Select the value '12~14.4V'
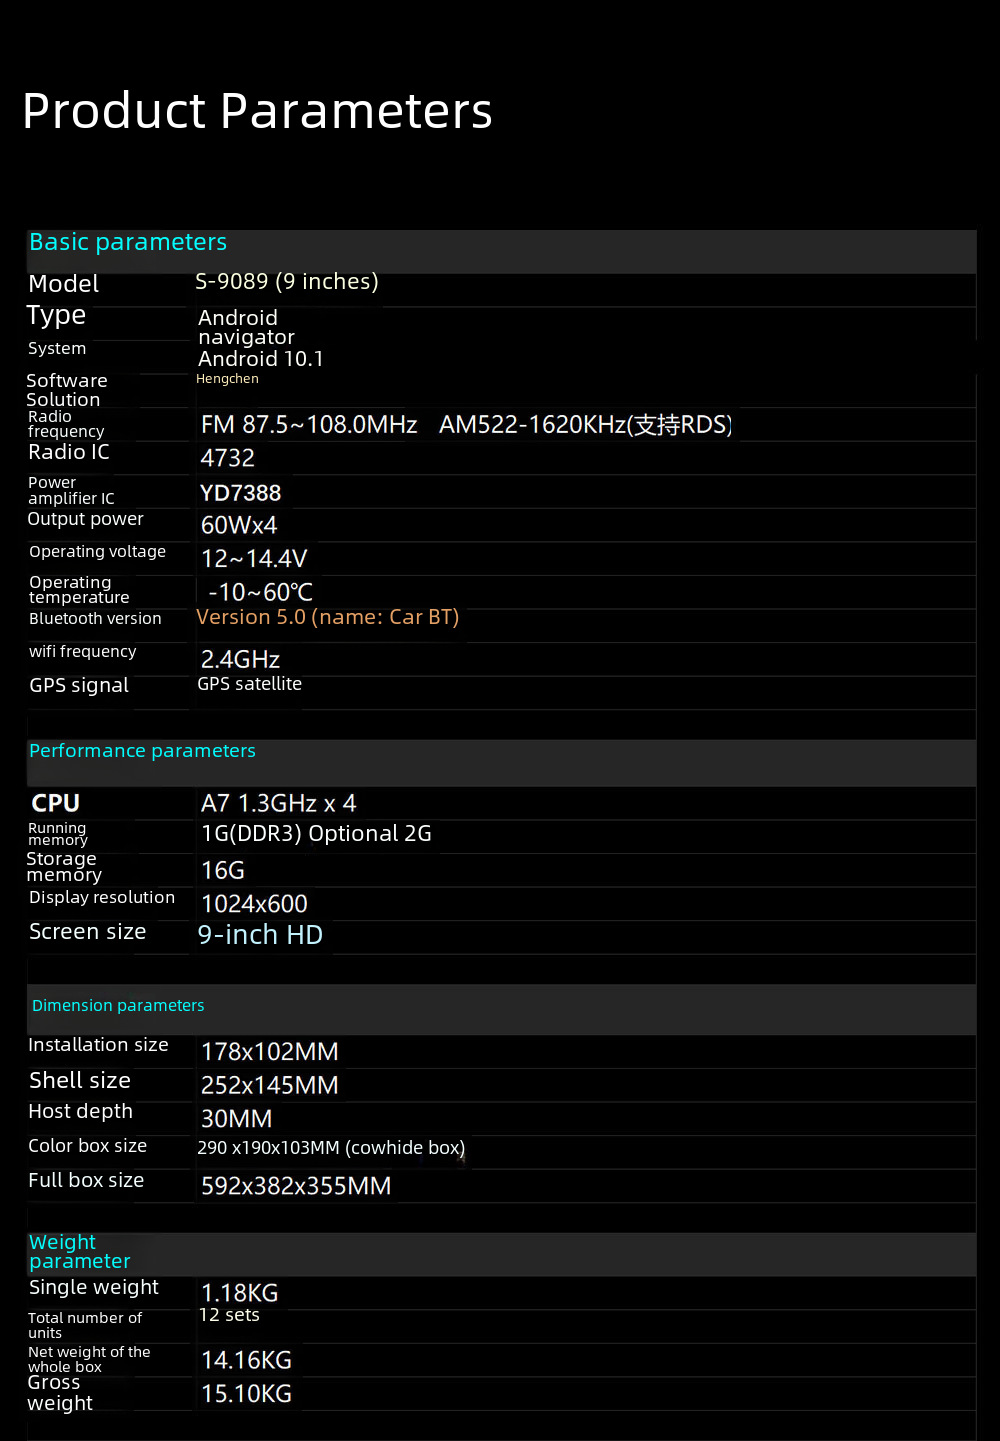This screenshot has height=1441, width=1000. coord(254,559)
